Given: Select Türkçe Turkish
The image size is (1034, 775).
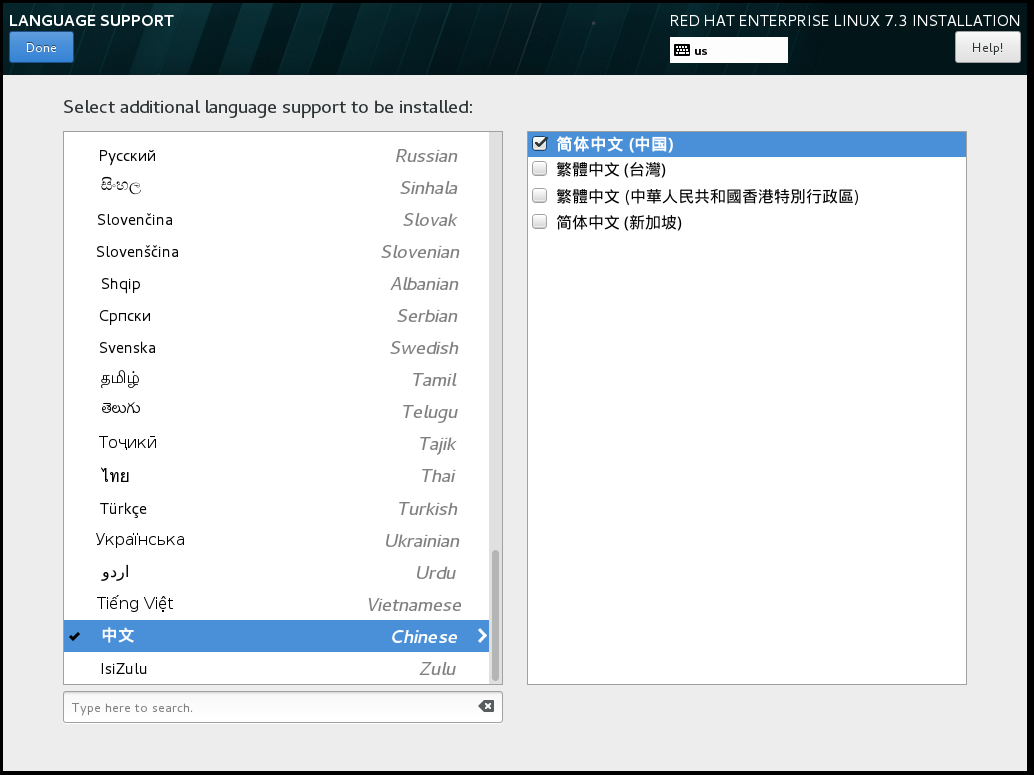Looking at the screenshot, I should tap(276, 508).
